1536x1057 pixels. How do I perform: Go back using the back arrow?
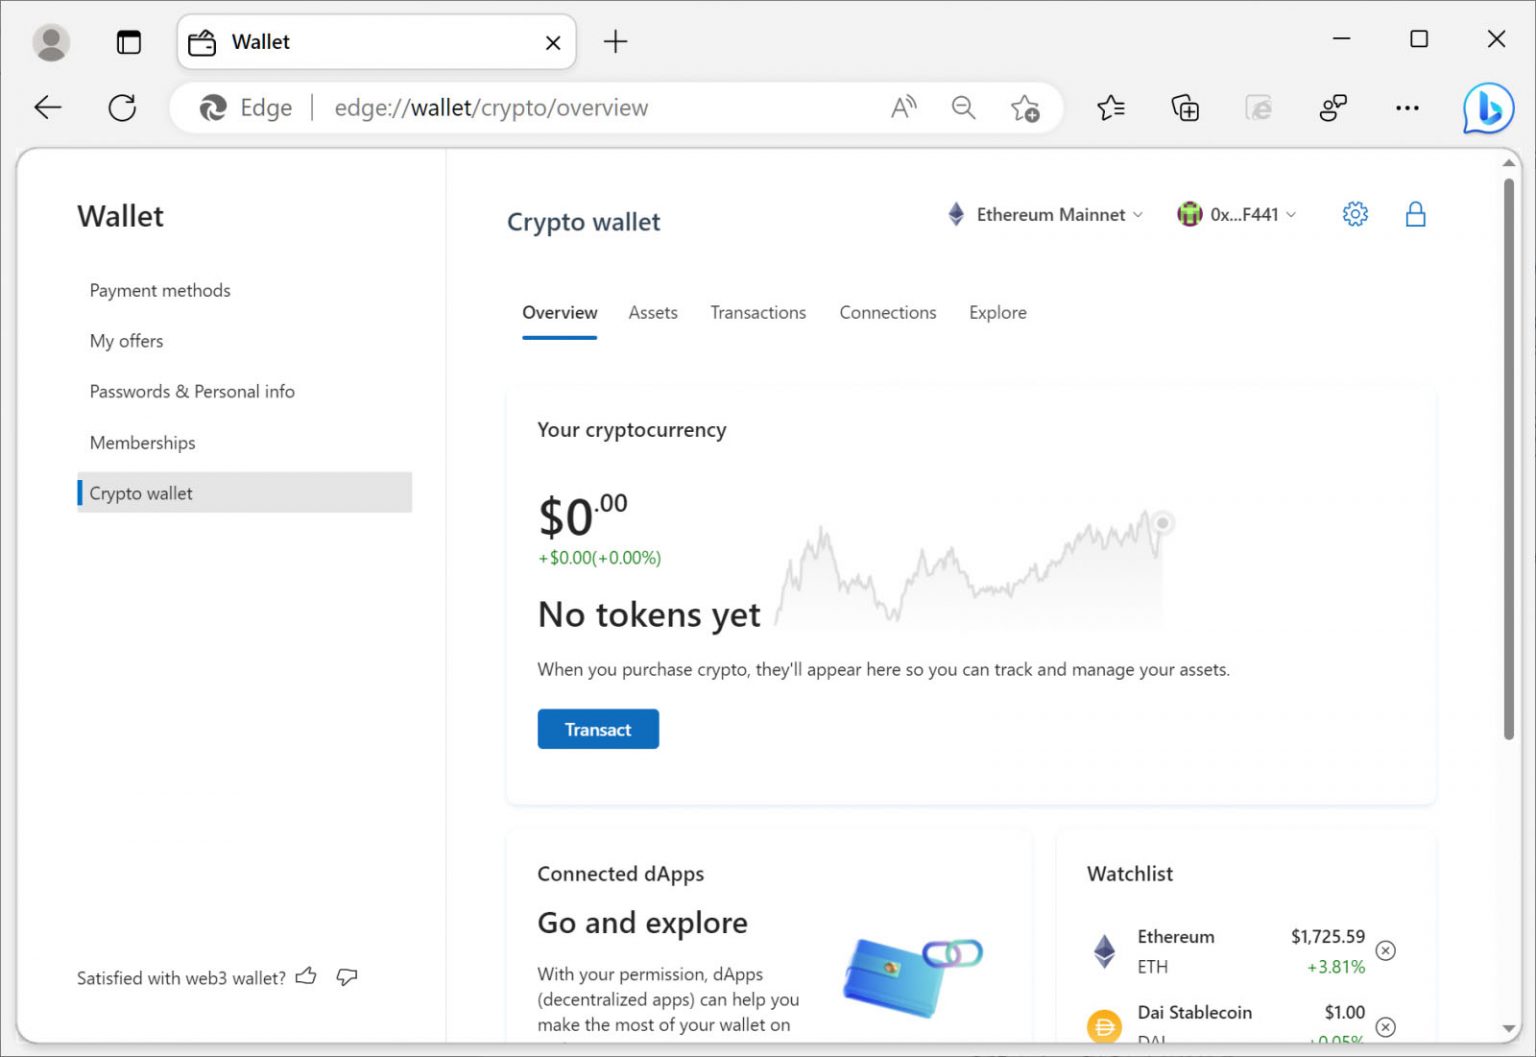click(x=47, y=108)
